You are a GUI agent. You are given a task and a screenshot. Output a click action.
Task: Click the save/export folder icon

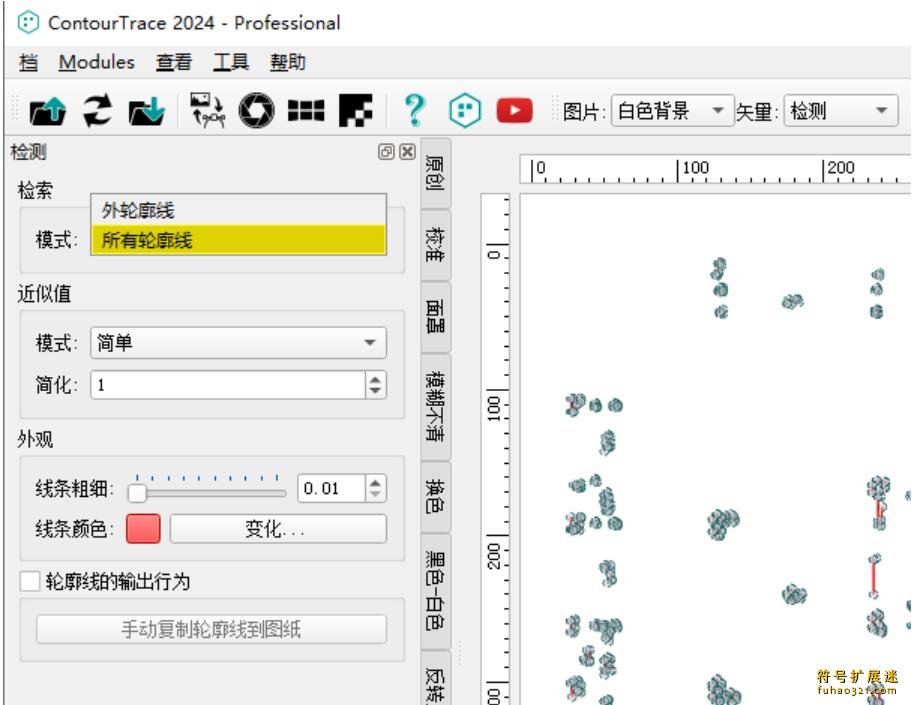coord(147,111)
